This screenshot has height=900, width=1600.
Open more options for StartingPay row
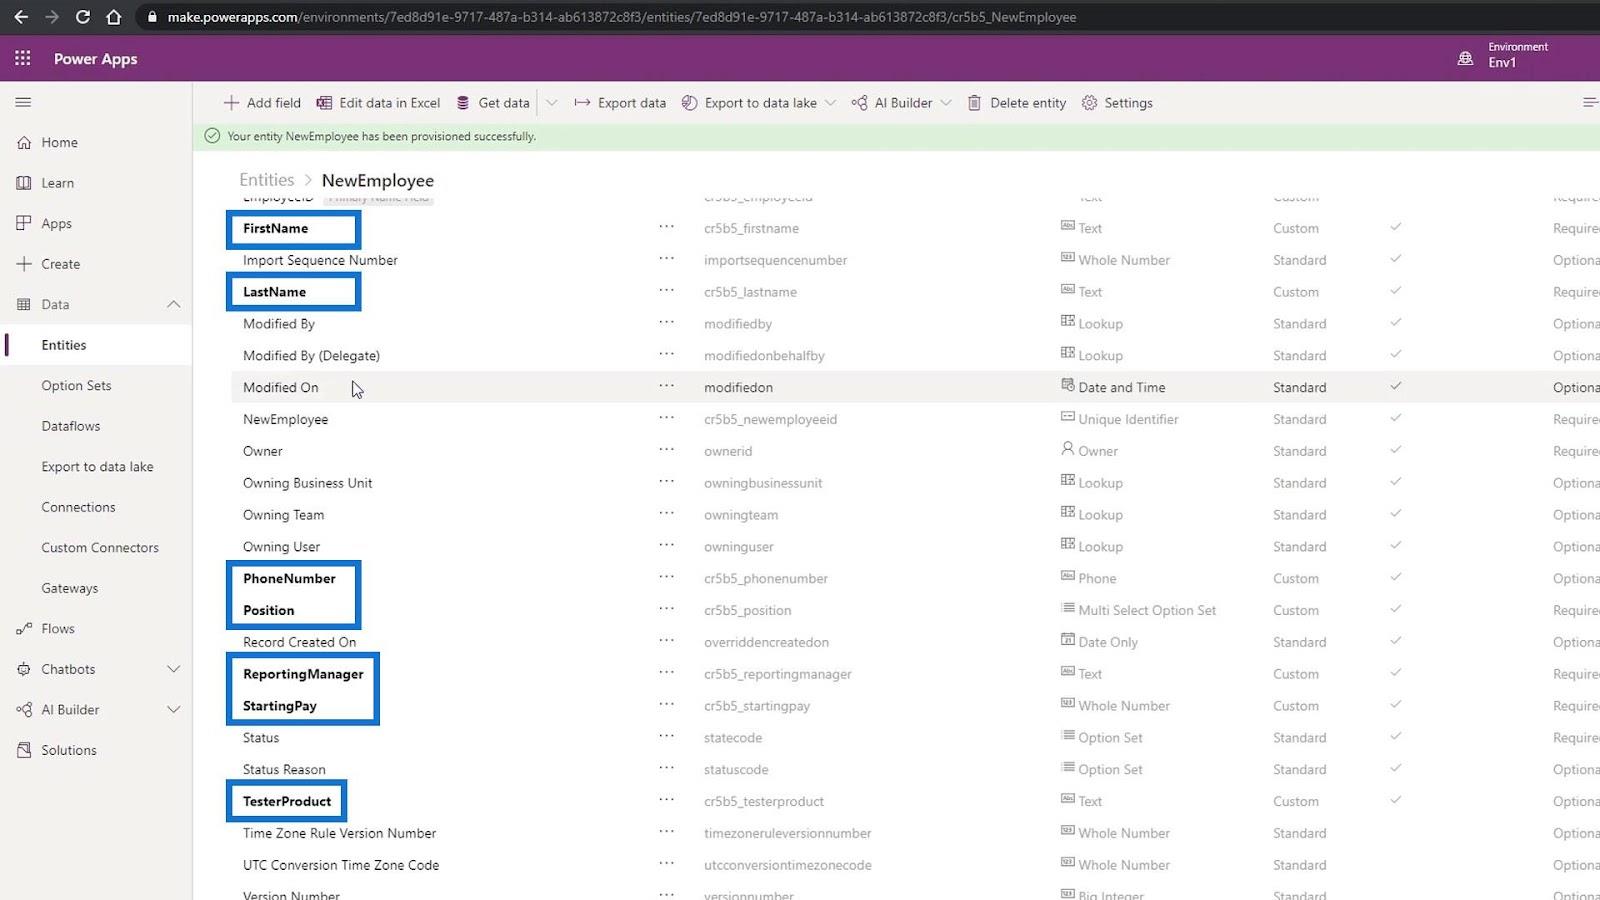point(666,705)
